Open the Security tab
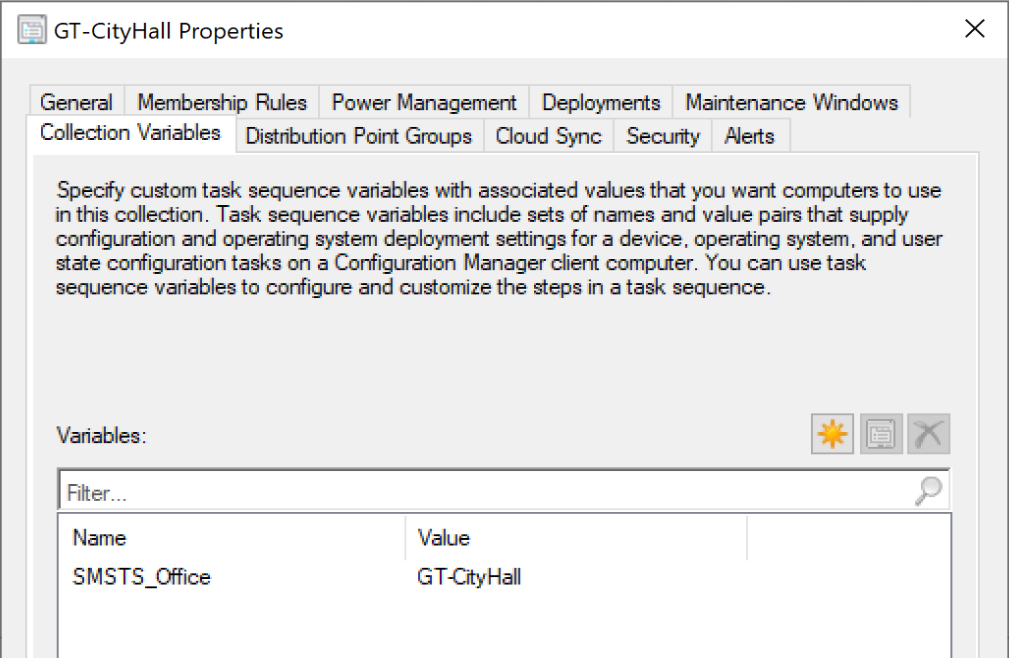This screenshot has width=1009, height=658. click(x=662, y=136)
